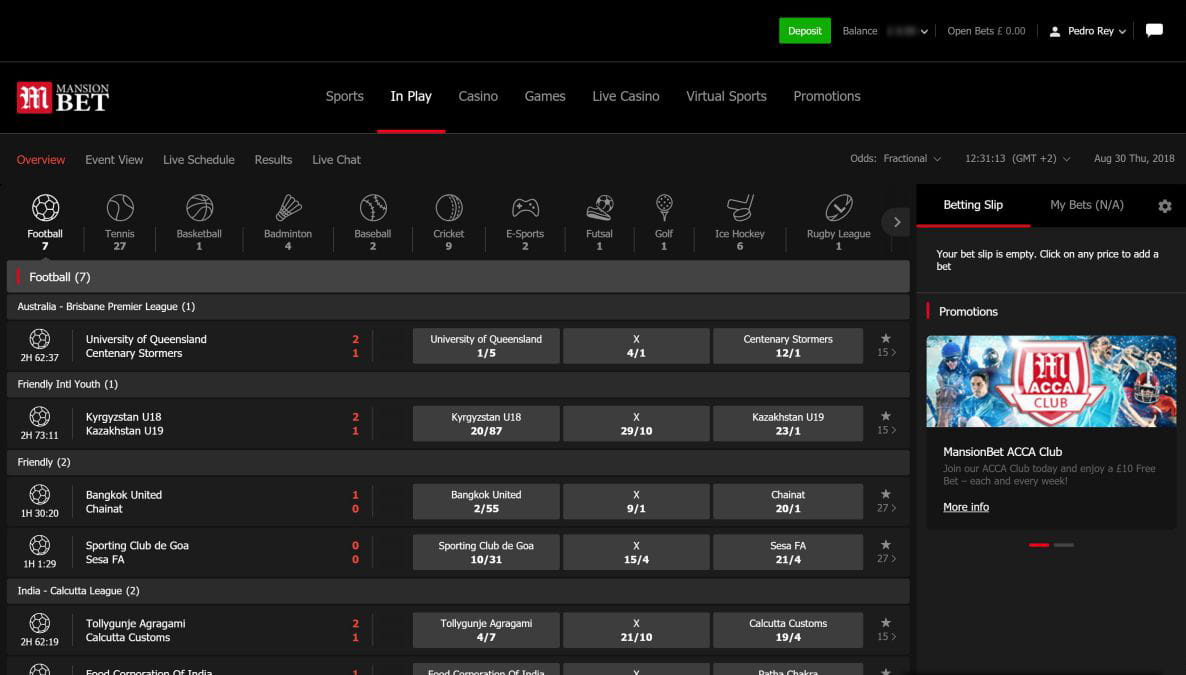Expand 27 more markets for Bangkok United

(886, 509)
